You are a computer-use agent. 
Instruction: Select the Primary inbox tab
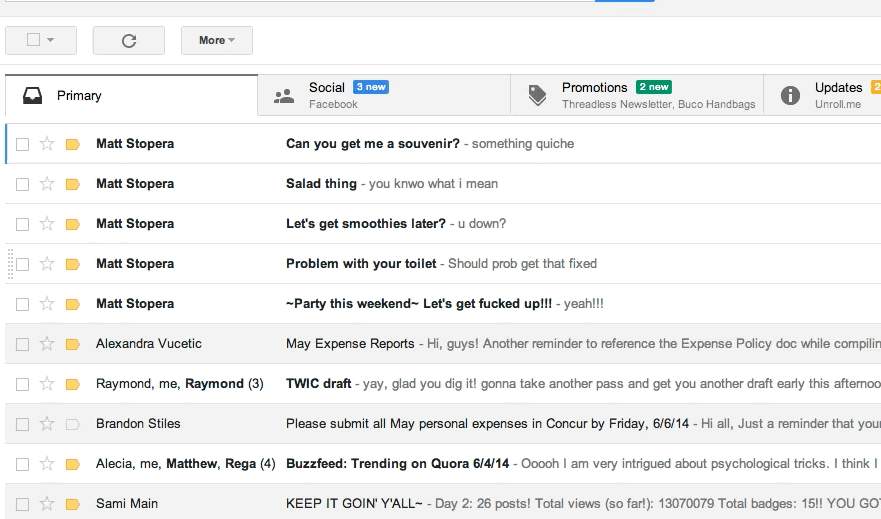(131, 95)
